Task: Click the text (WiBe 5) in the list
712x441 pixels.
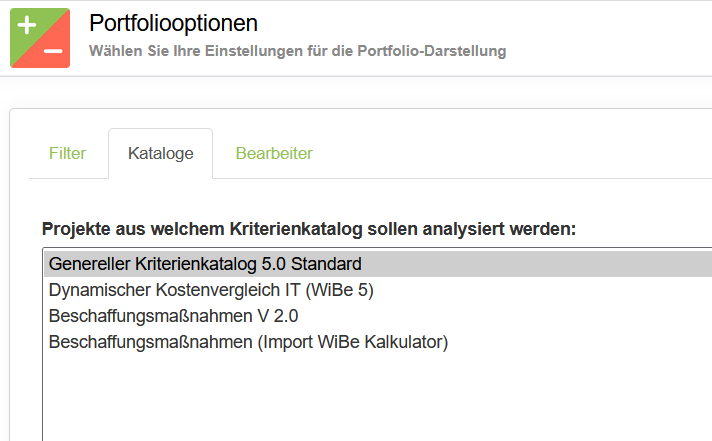Action: (340, 290)
